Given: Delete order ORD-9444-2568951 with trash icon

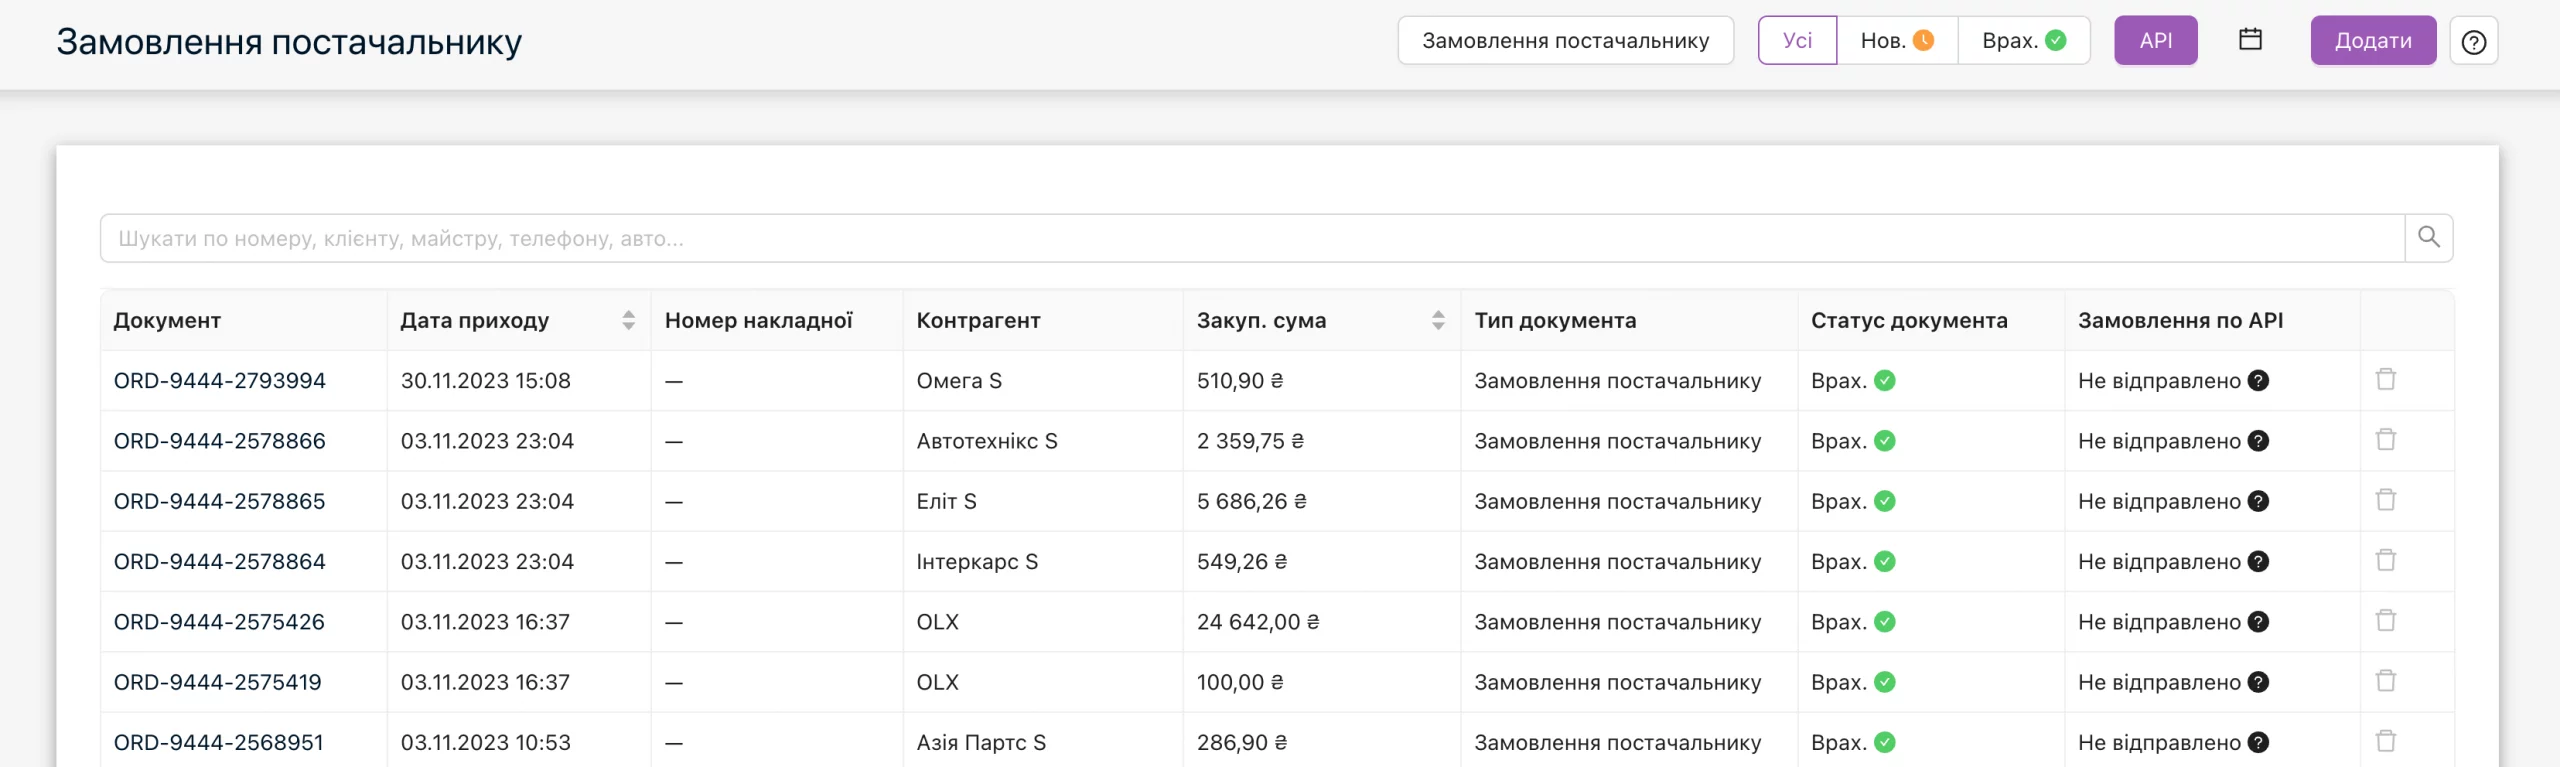Looking at the screenshot, I should point(2386,742).
